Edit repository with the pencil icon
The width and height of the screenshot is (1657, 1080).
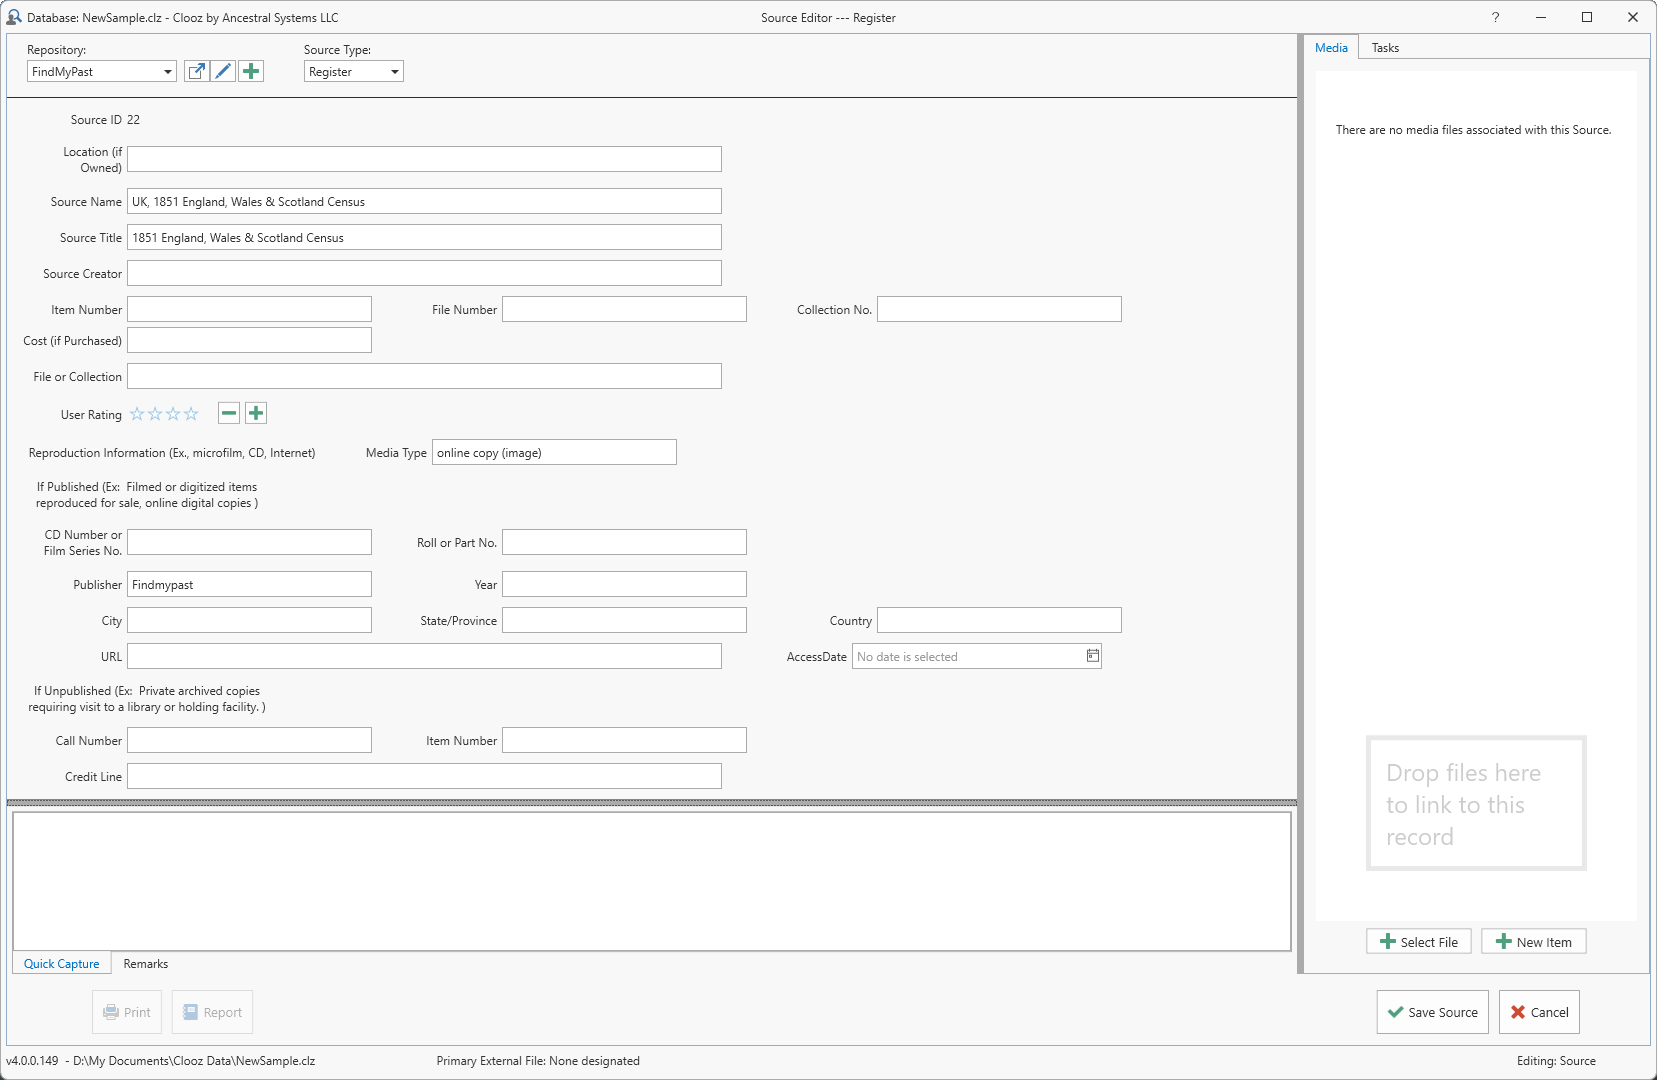(223, 71)
